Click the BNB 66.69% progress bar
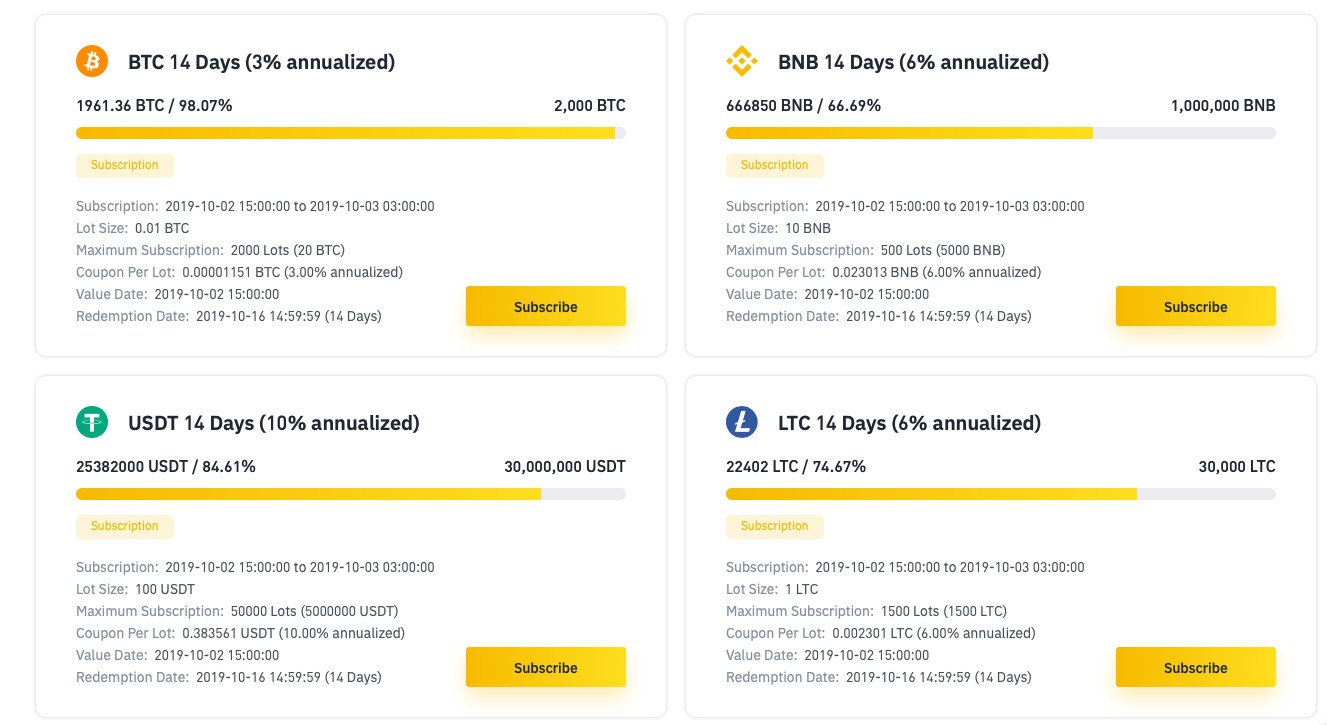This screenshot has height=725, width=1327. pyautogui.click(x=1001, y=133)
